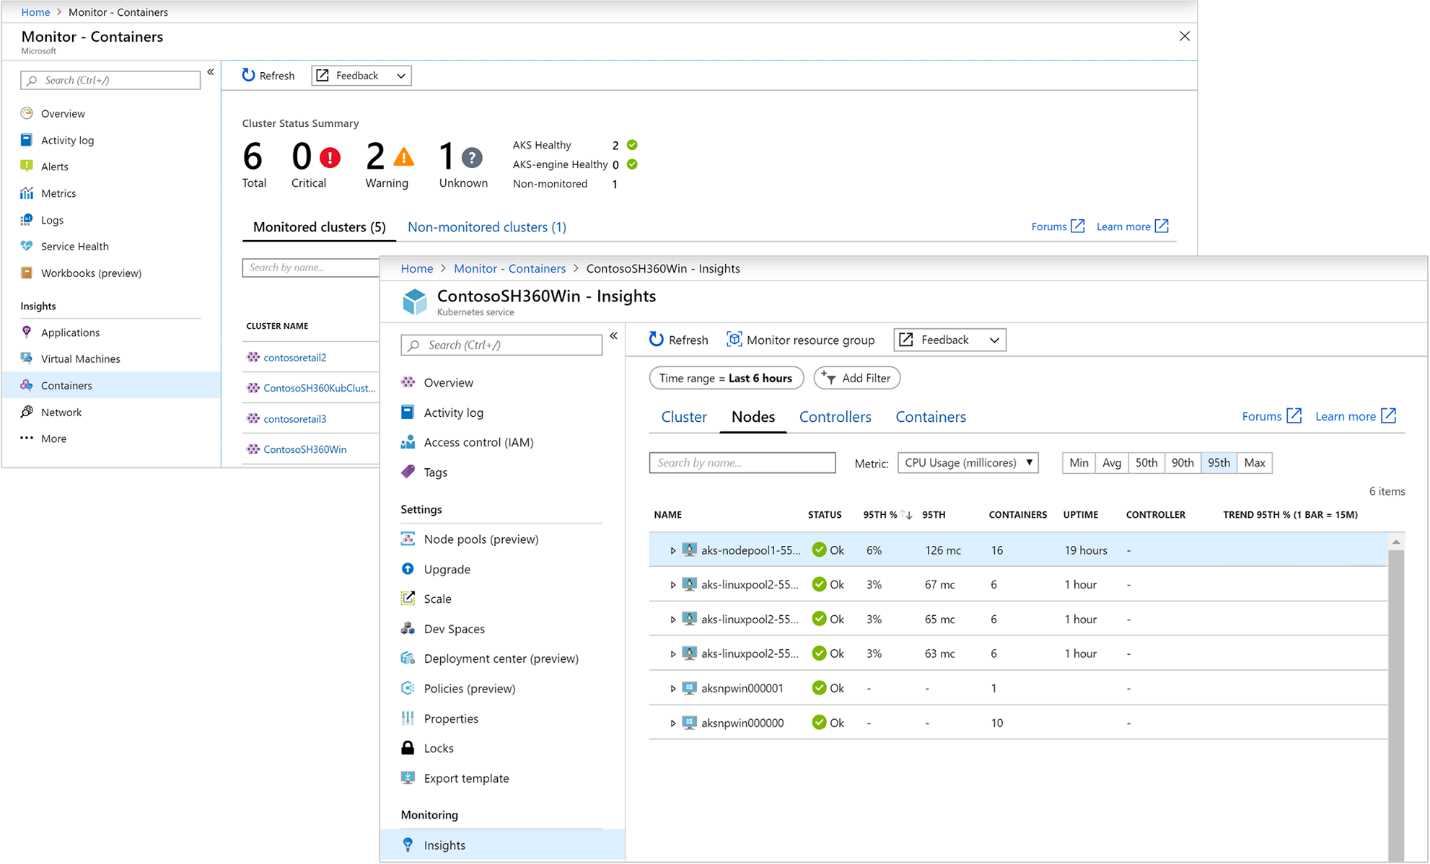Switch metric percentile to Max
Image resolution: width=1430 pixels, height=864 pixels.
(1255, 462)
